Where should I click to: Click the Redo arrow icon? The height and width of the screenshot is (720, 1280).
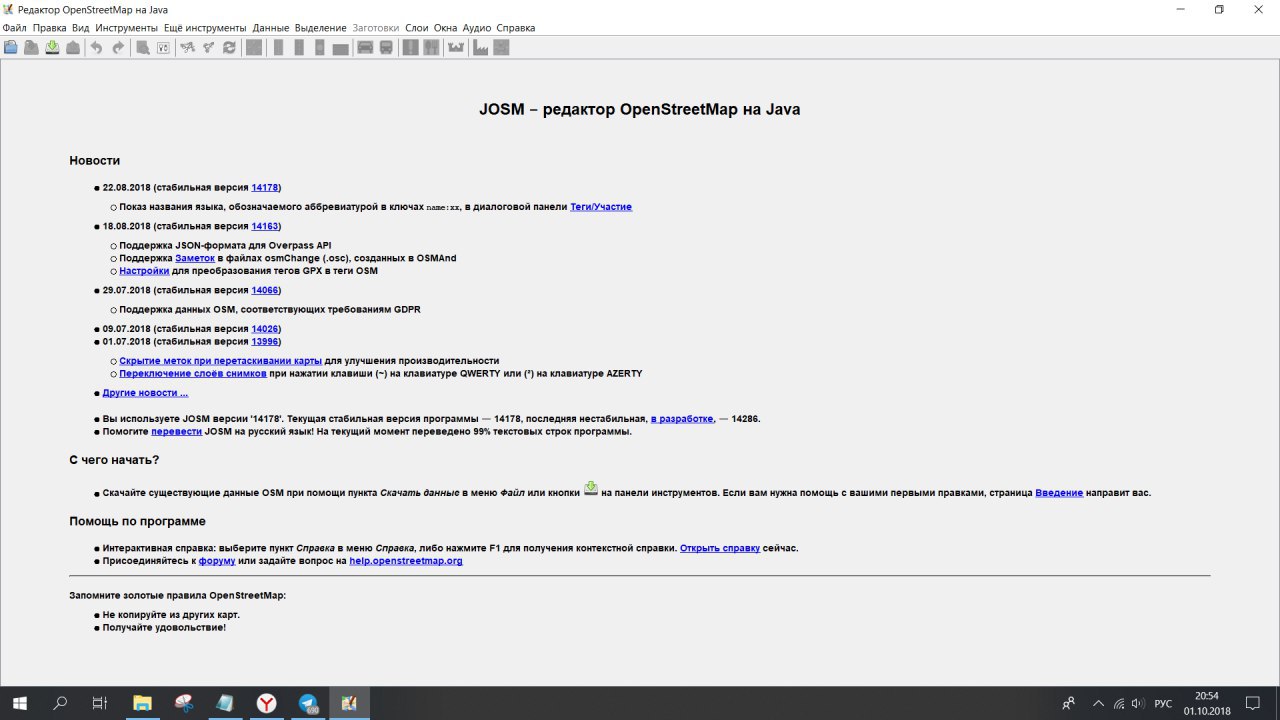tap(118, 47)
